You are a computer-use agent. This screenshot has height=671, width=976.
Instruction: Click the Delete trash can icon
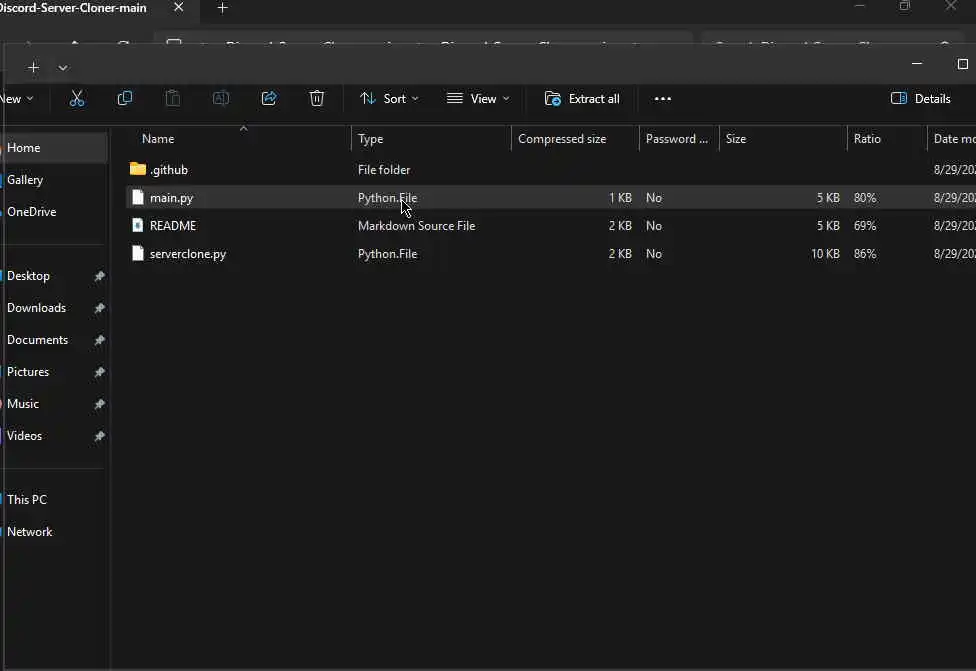(317, 98)
